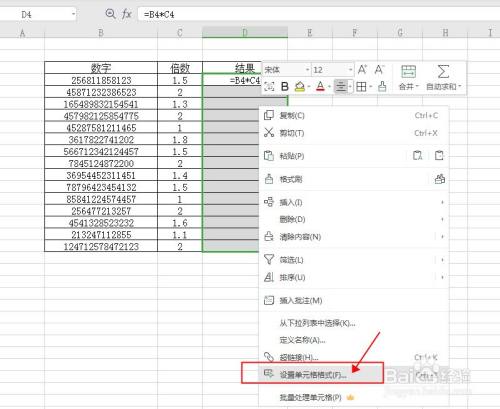The width and height of the screenshot is (500, 409).
Task: Click the merge cells (合并) icon
Action: click(408, 72)
